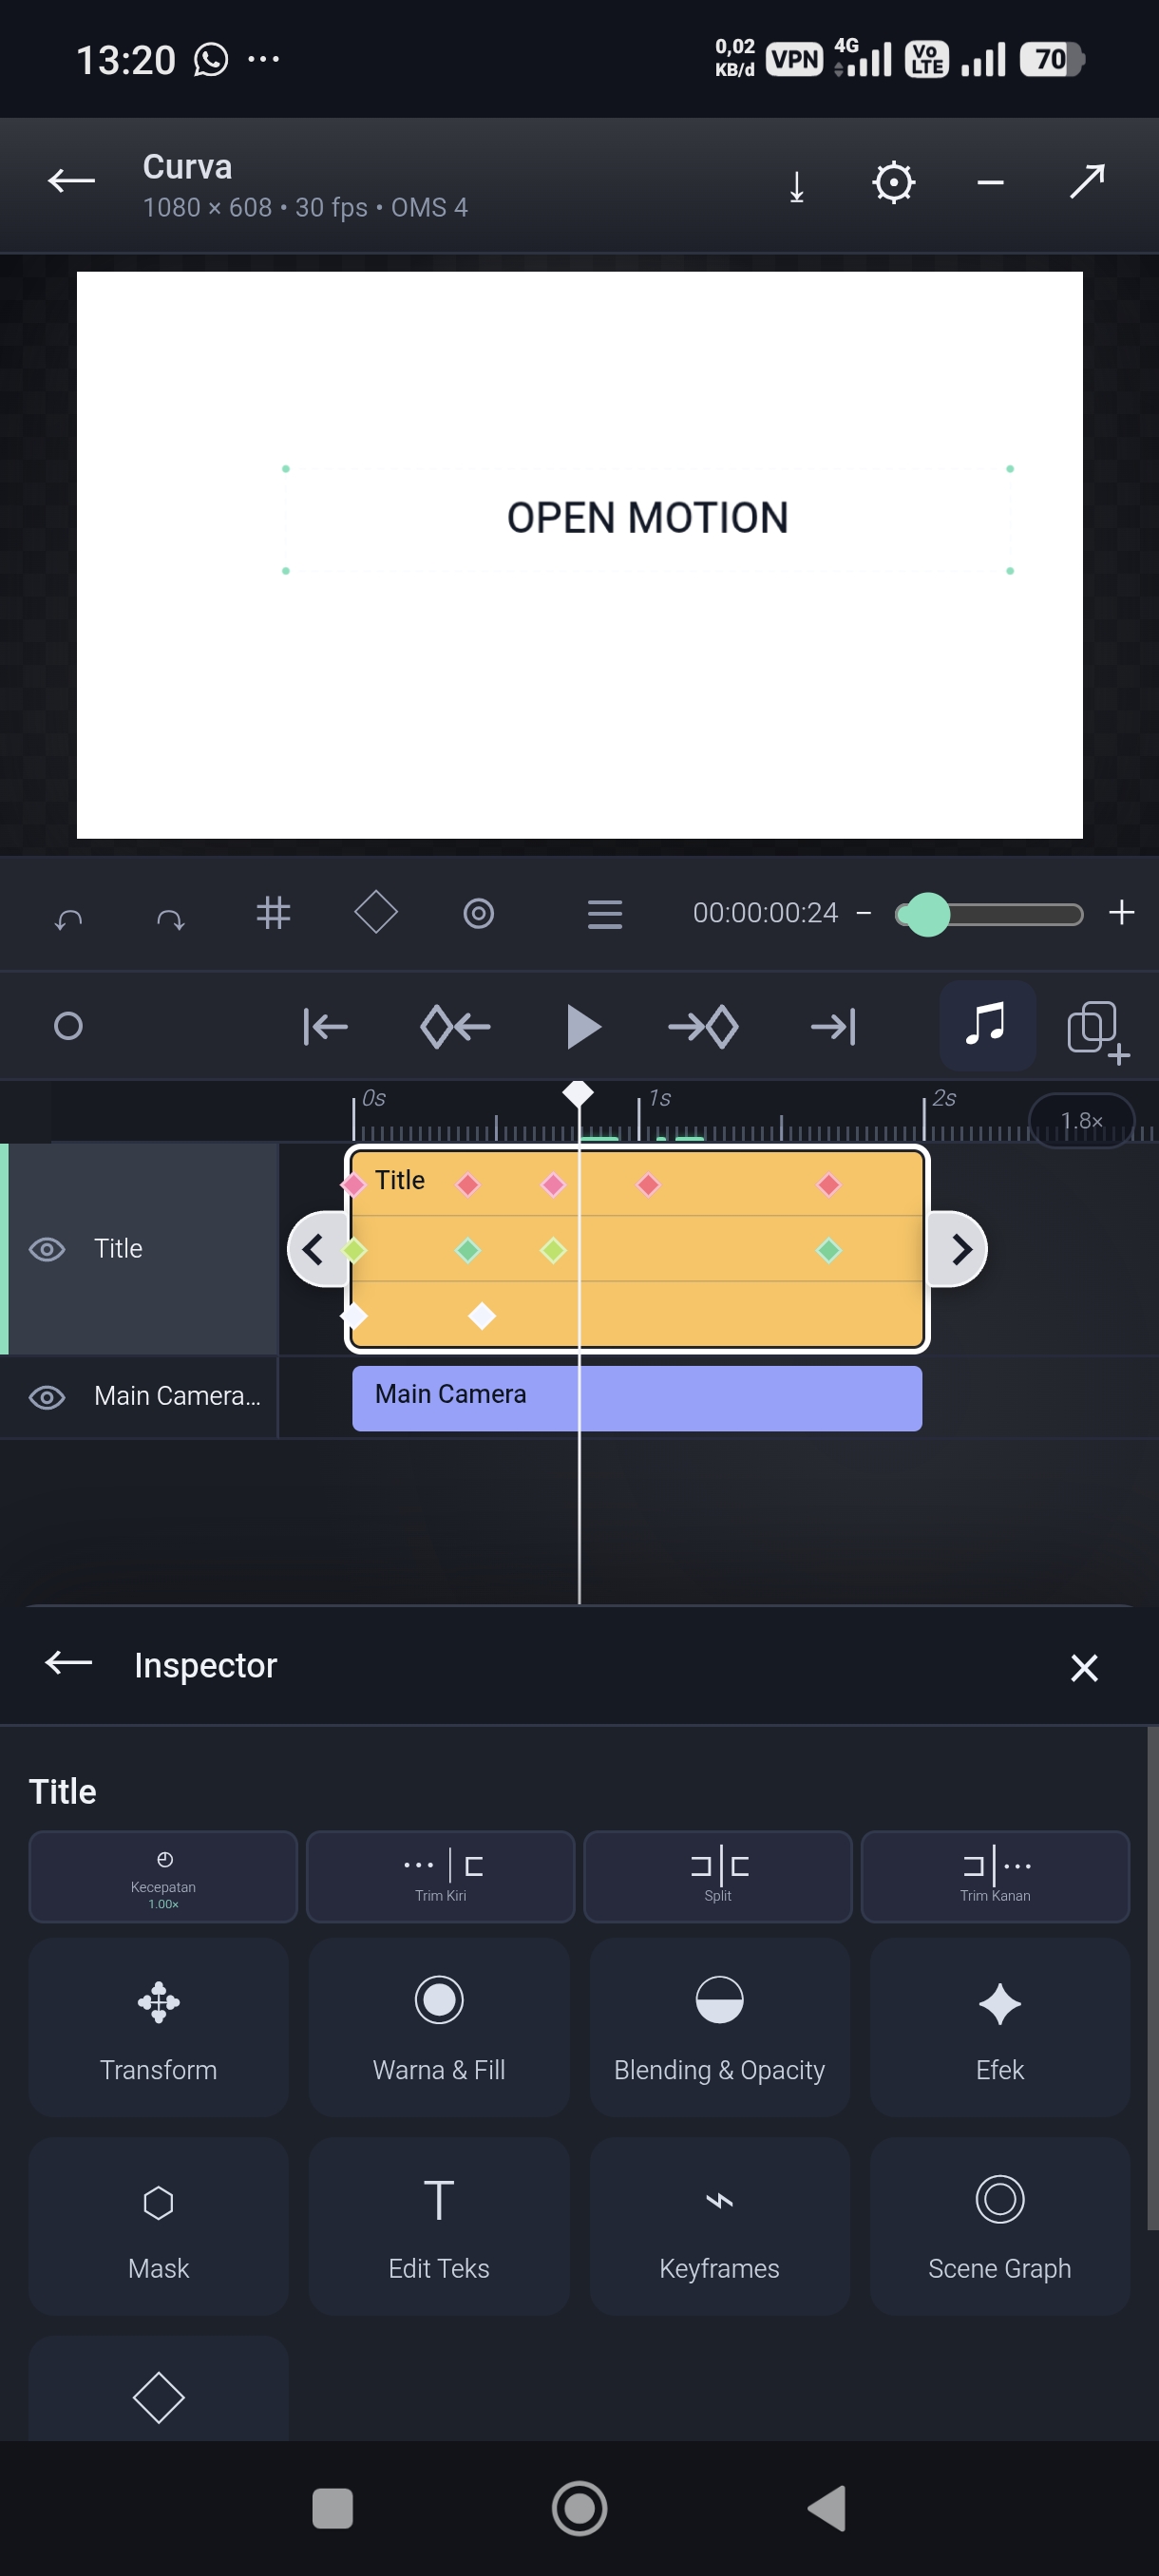Screen dimensions: 1159x2576
Task: Tap the minus icon in header
Action: point(990,182)
